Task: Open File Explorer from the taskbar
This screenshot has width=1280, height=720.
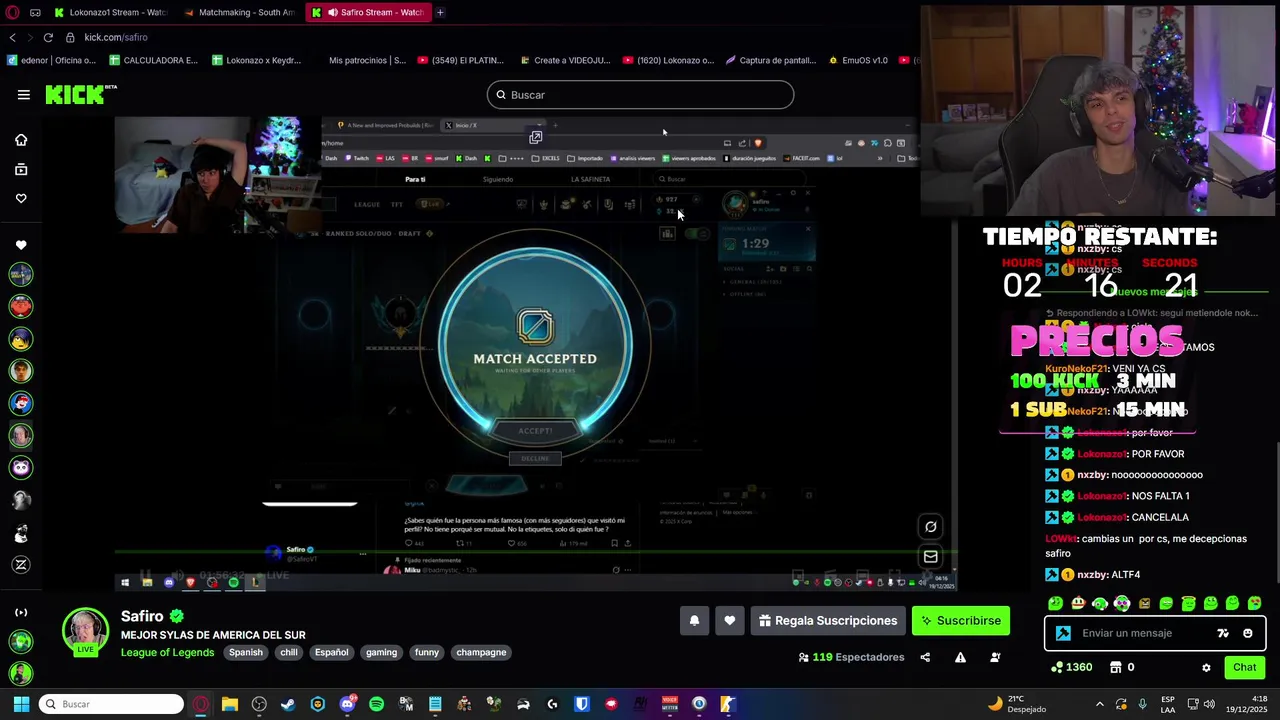Action: [230, 704]
